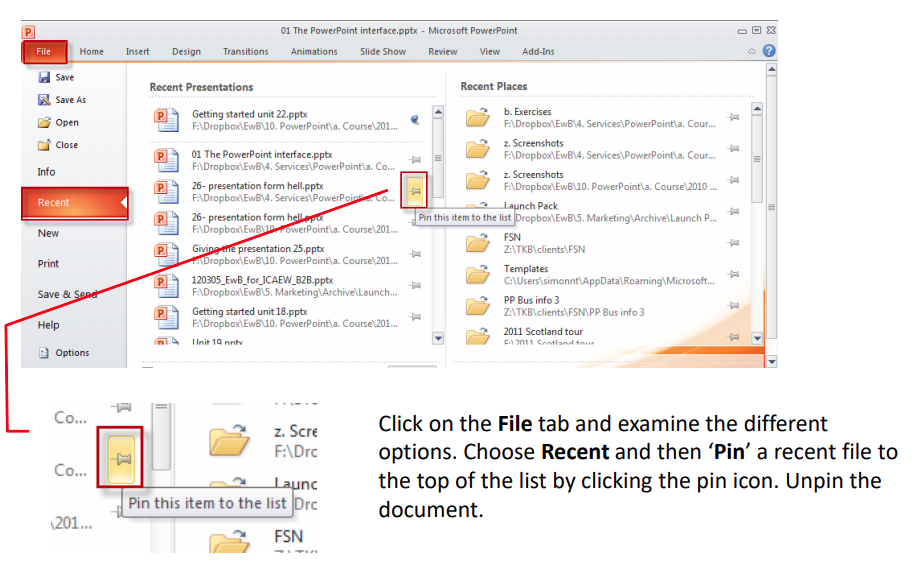This screenshot has height=576, width=914.
Task: Minimize the ribbon using the caret arrow
Action: coord(752,51)
